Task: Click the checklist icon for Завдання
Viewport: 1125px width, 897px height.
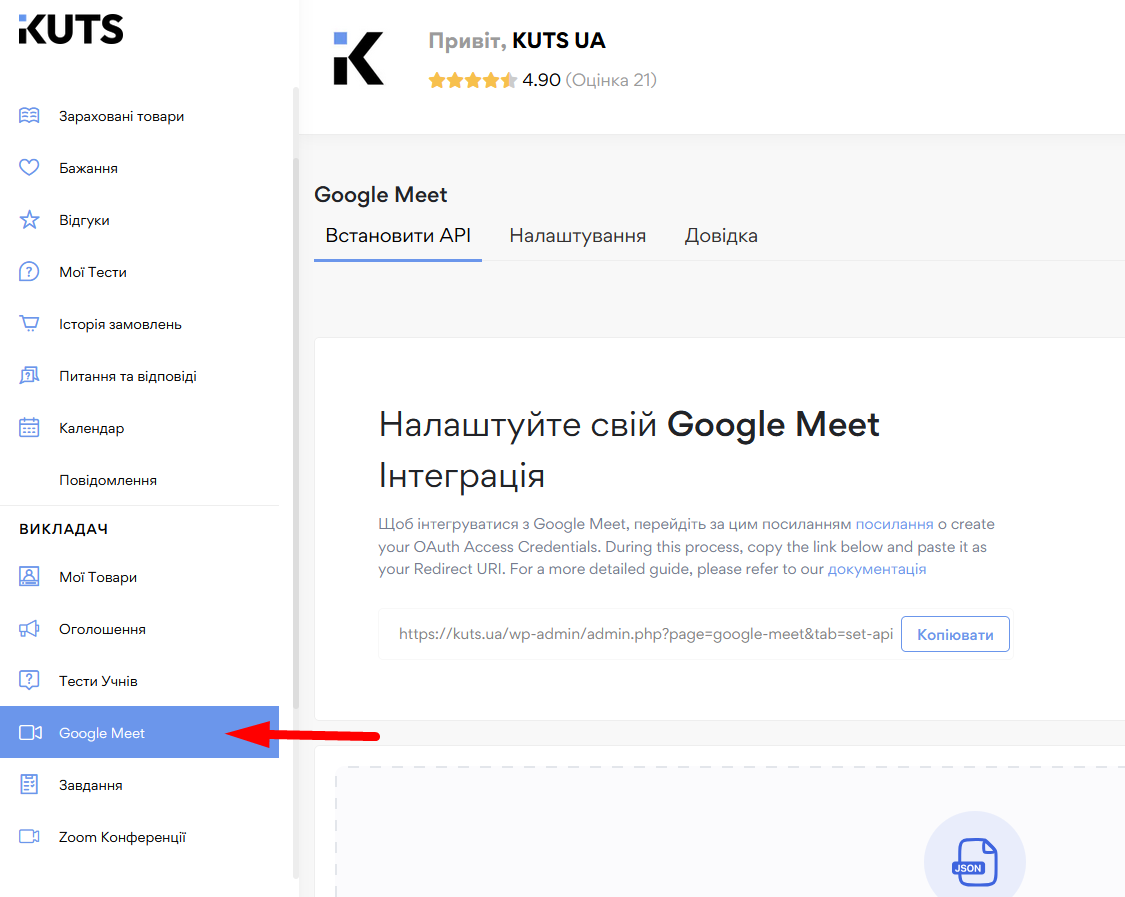Action: pyautogui.click(x=29, y=785)
